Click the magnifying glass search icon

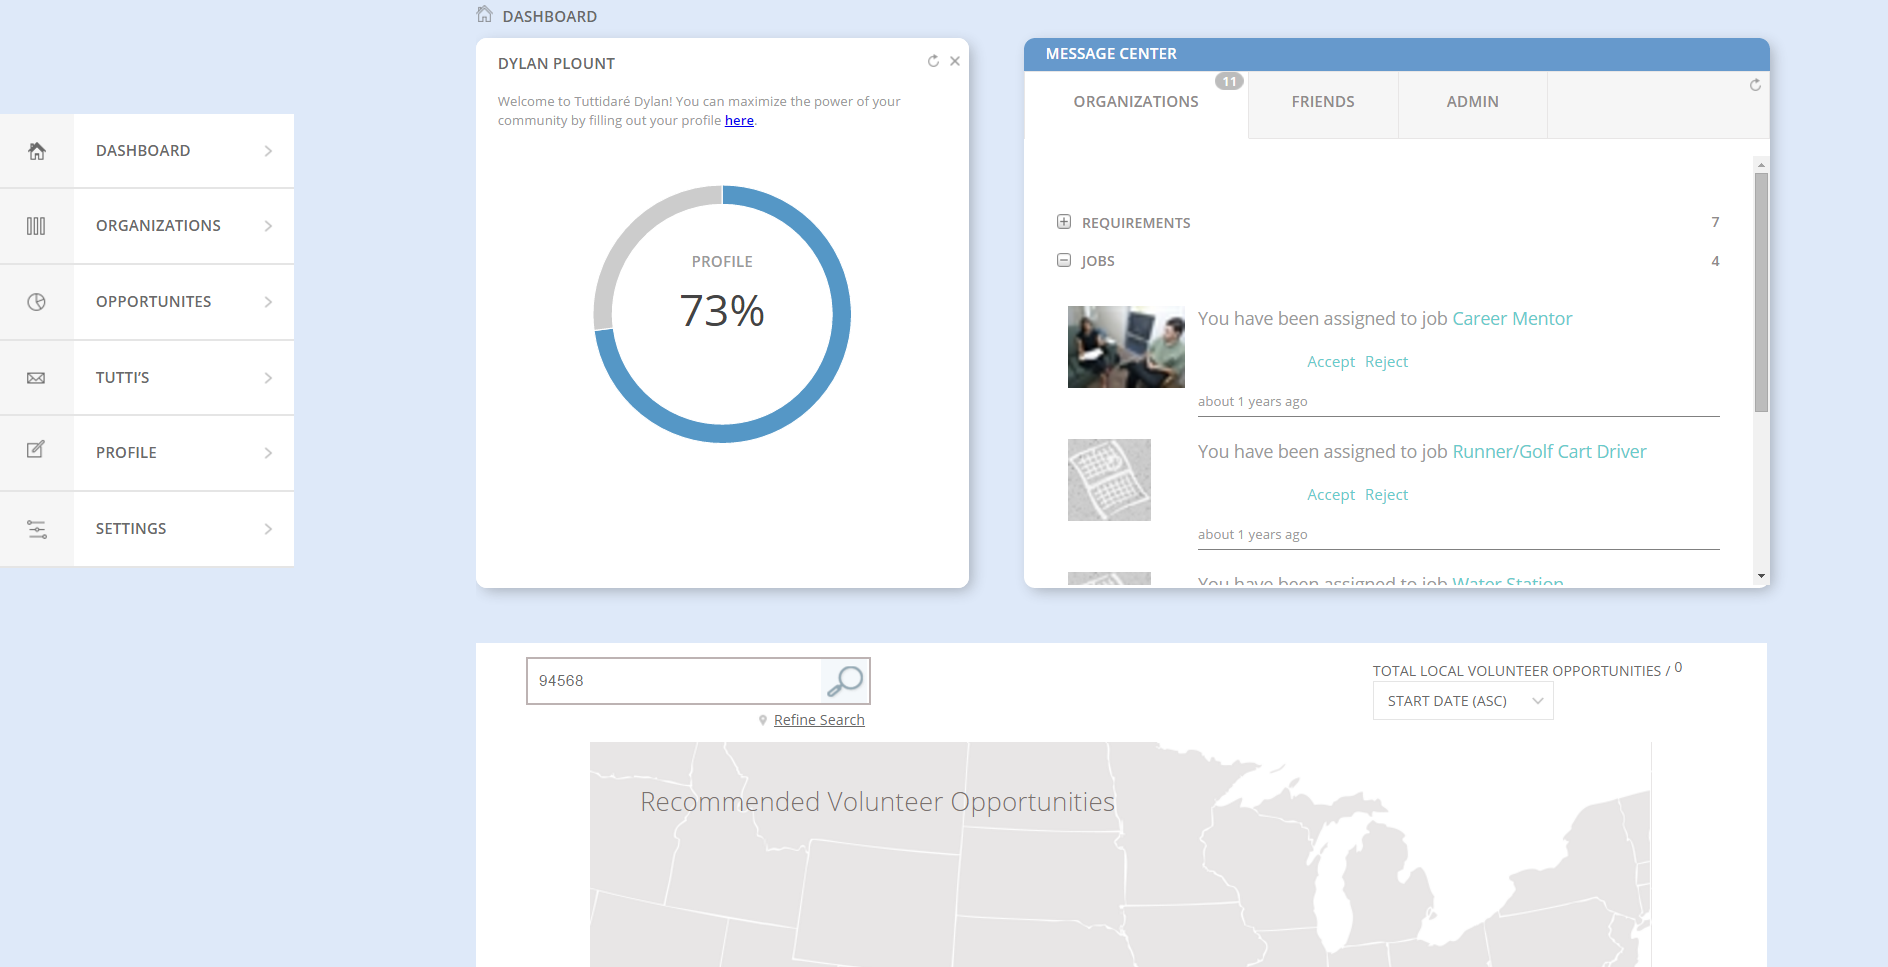tap(845, 681)
